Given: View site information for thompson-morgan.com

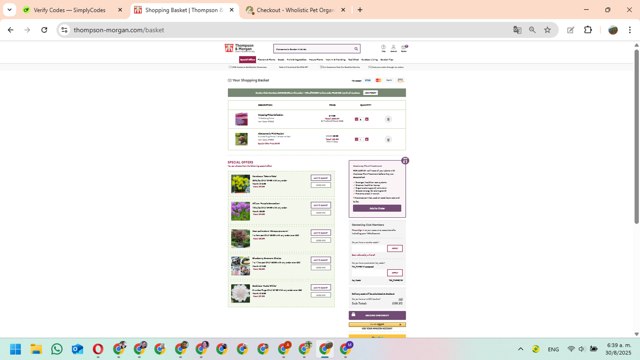Looking at the screenshot, I should pos(64,30).
